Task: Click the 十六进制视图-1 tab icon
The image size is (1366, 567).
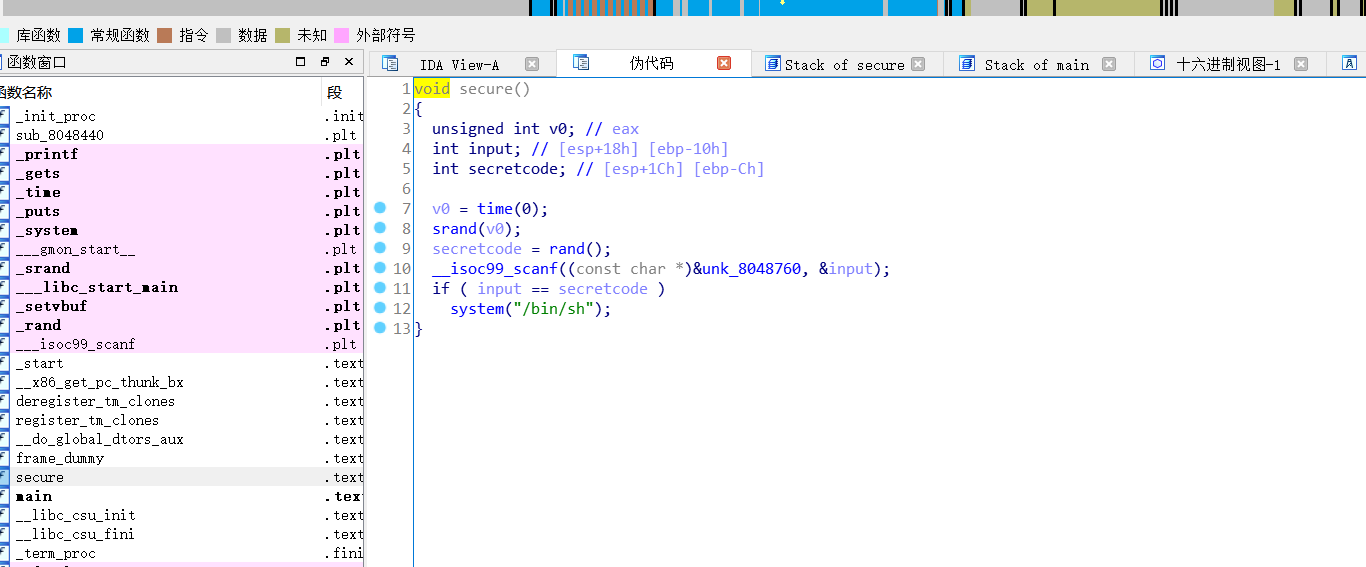Action: (x=1157, y=64)
